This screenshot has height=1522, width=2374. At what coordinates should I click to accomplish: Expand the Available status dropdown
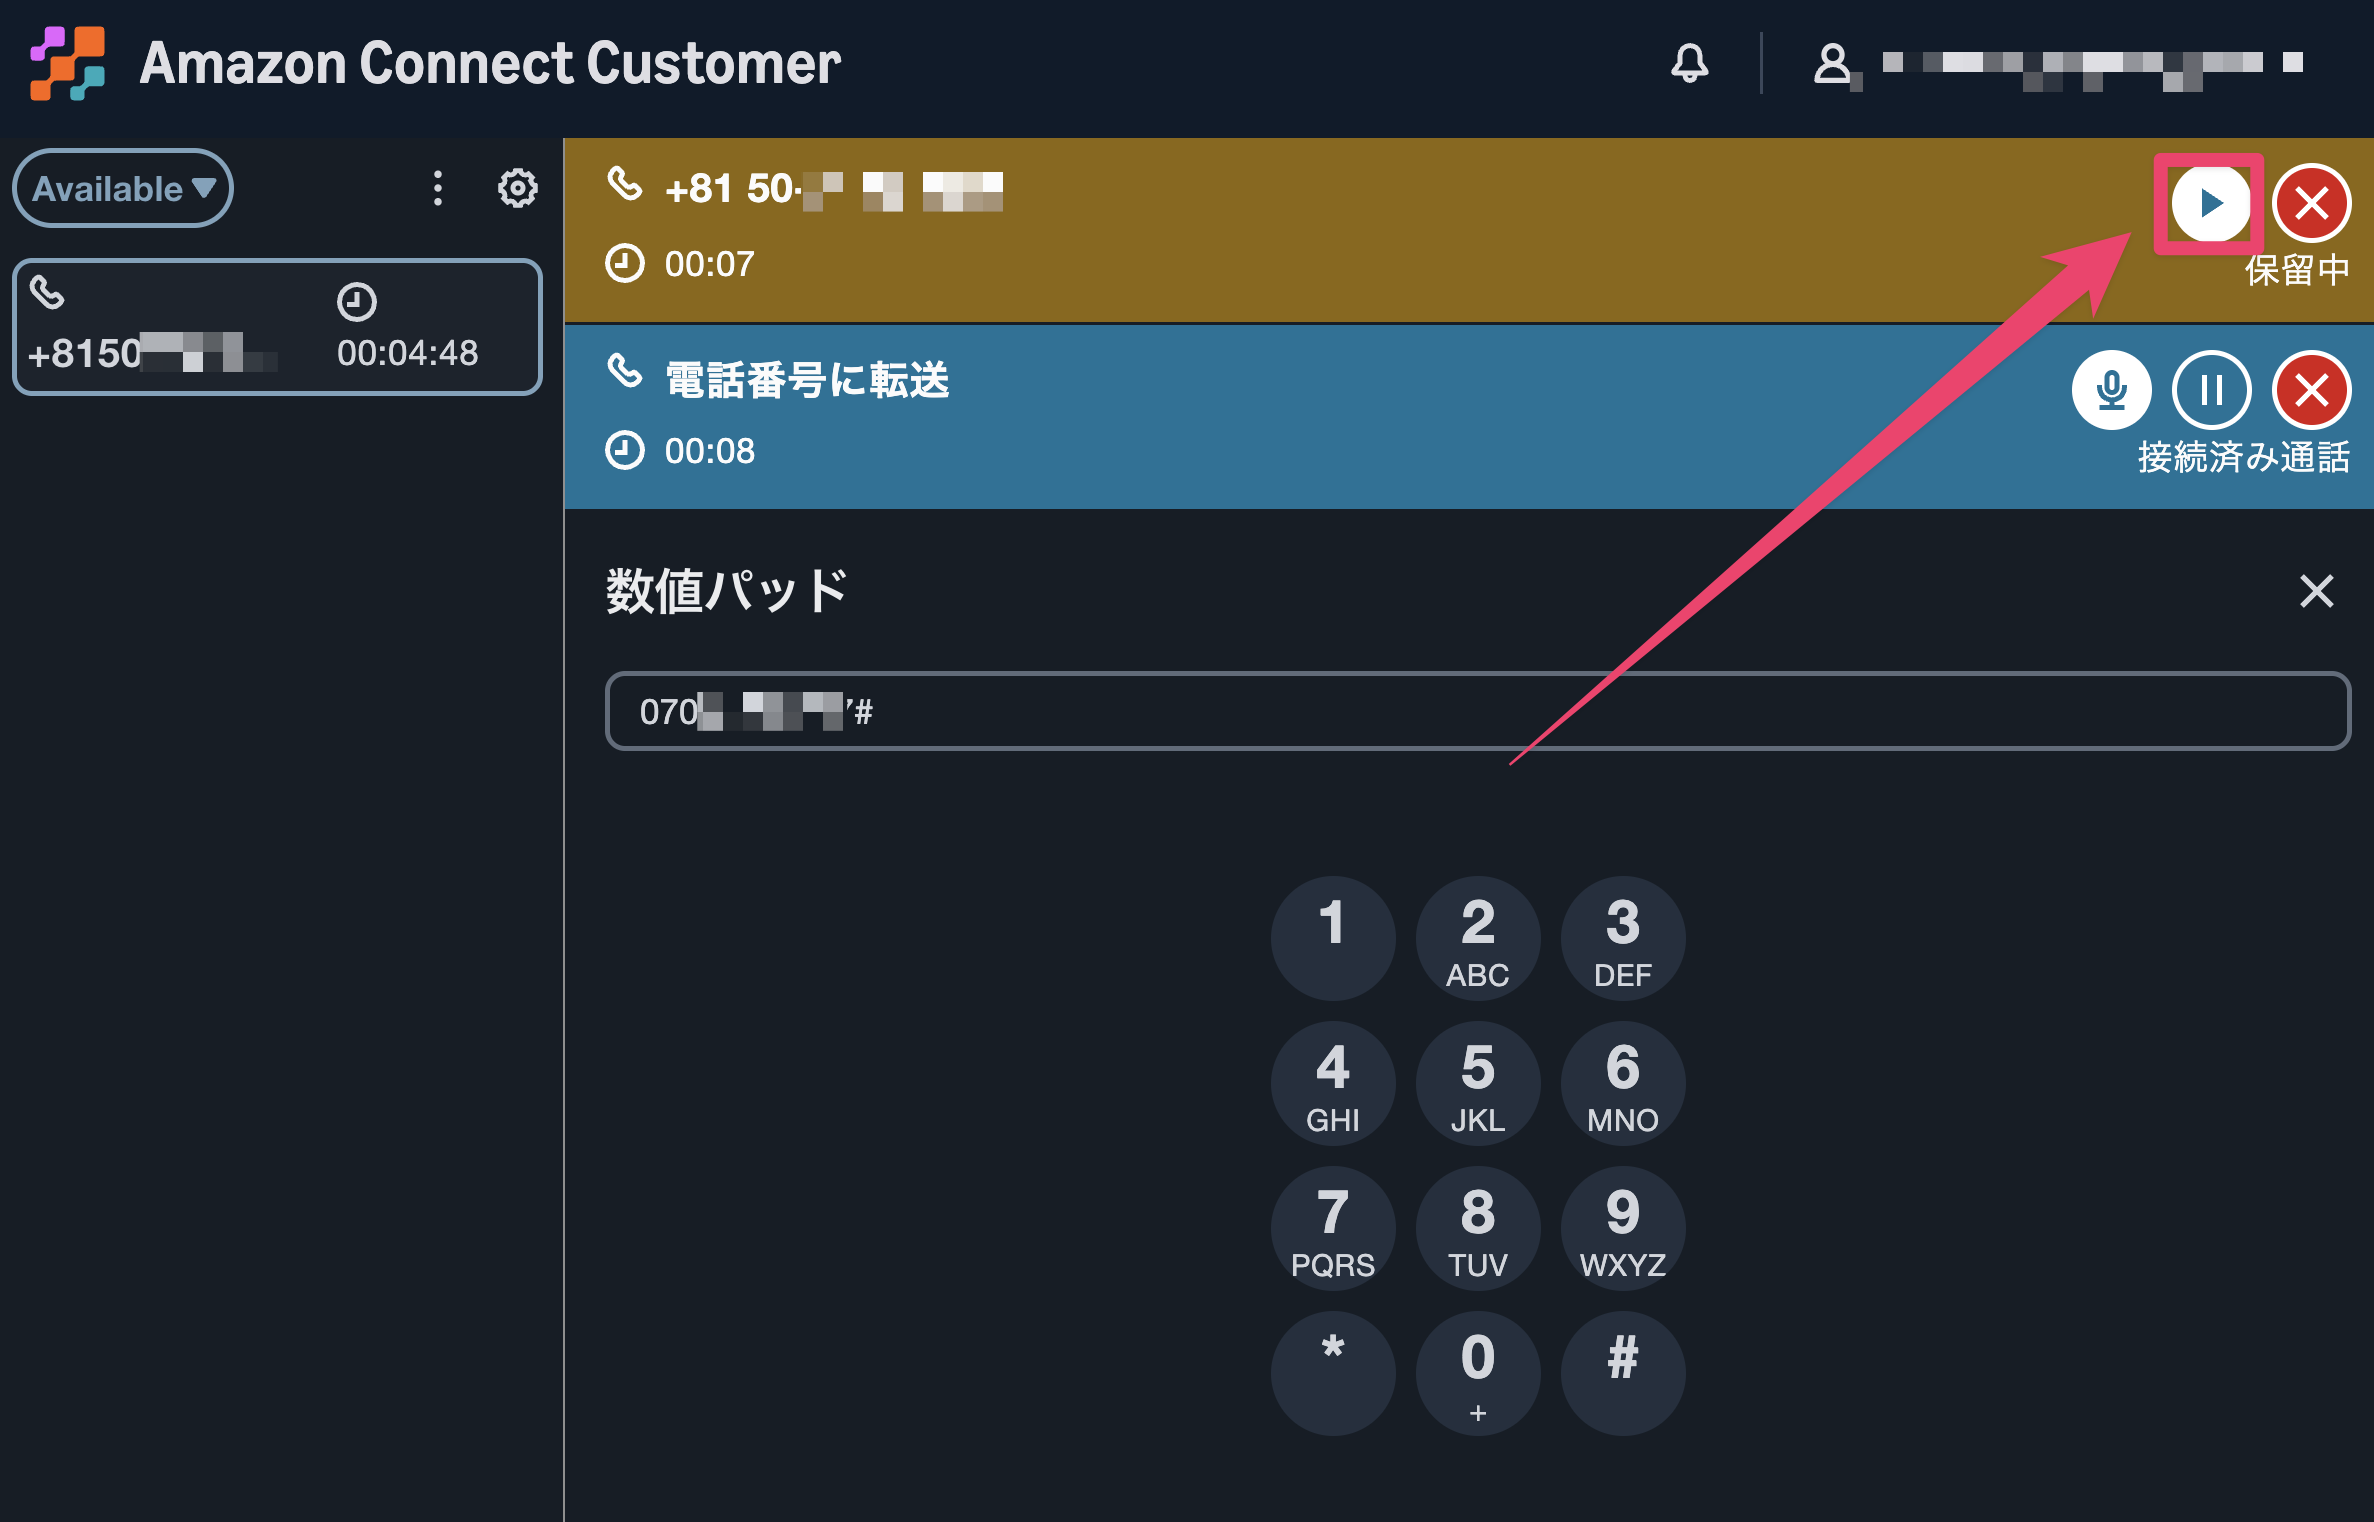(123, 188)
